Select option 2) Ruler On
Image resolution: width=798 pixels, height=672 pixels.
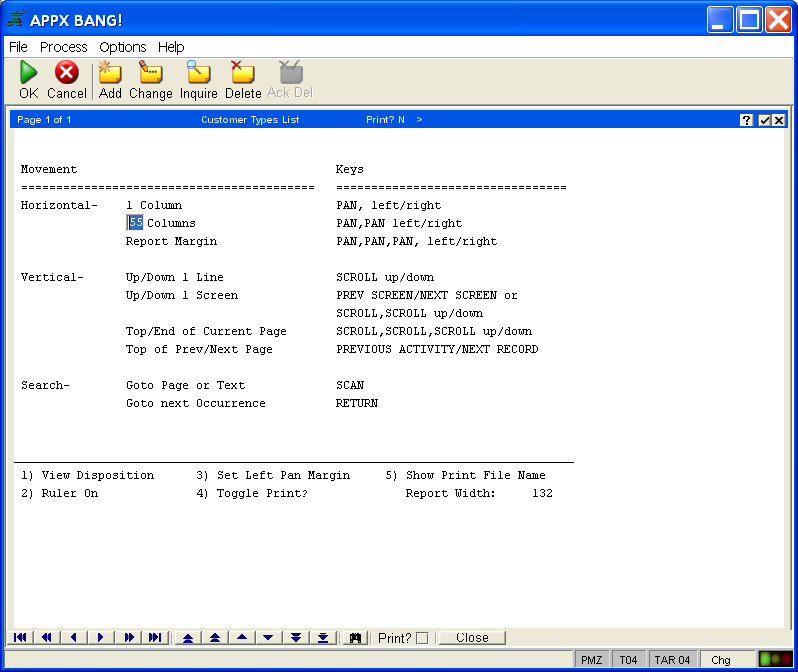click(60, 493)
